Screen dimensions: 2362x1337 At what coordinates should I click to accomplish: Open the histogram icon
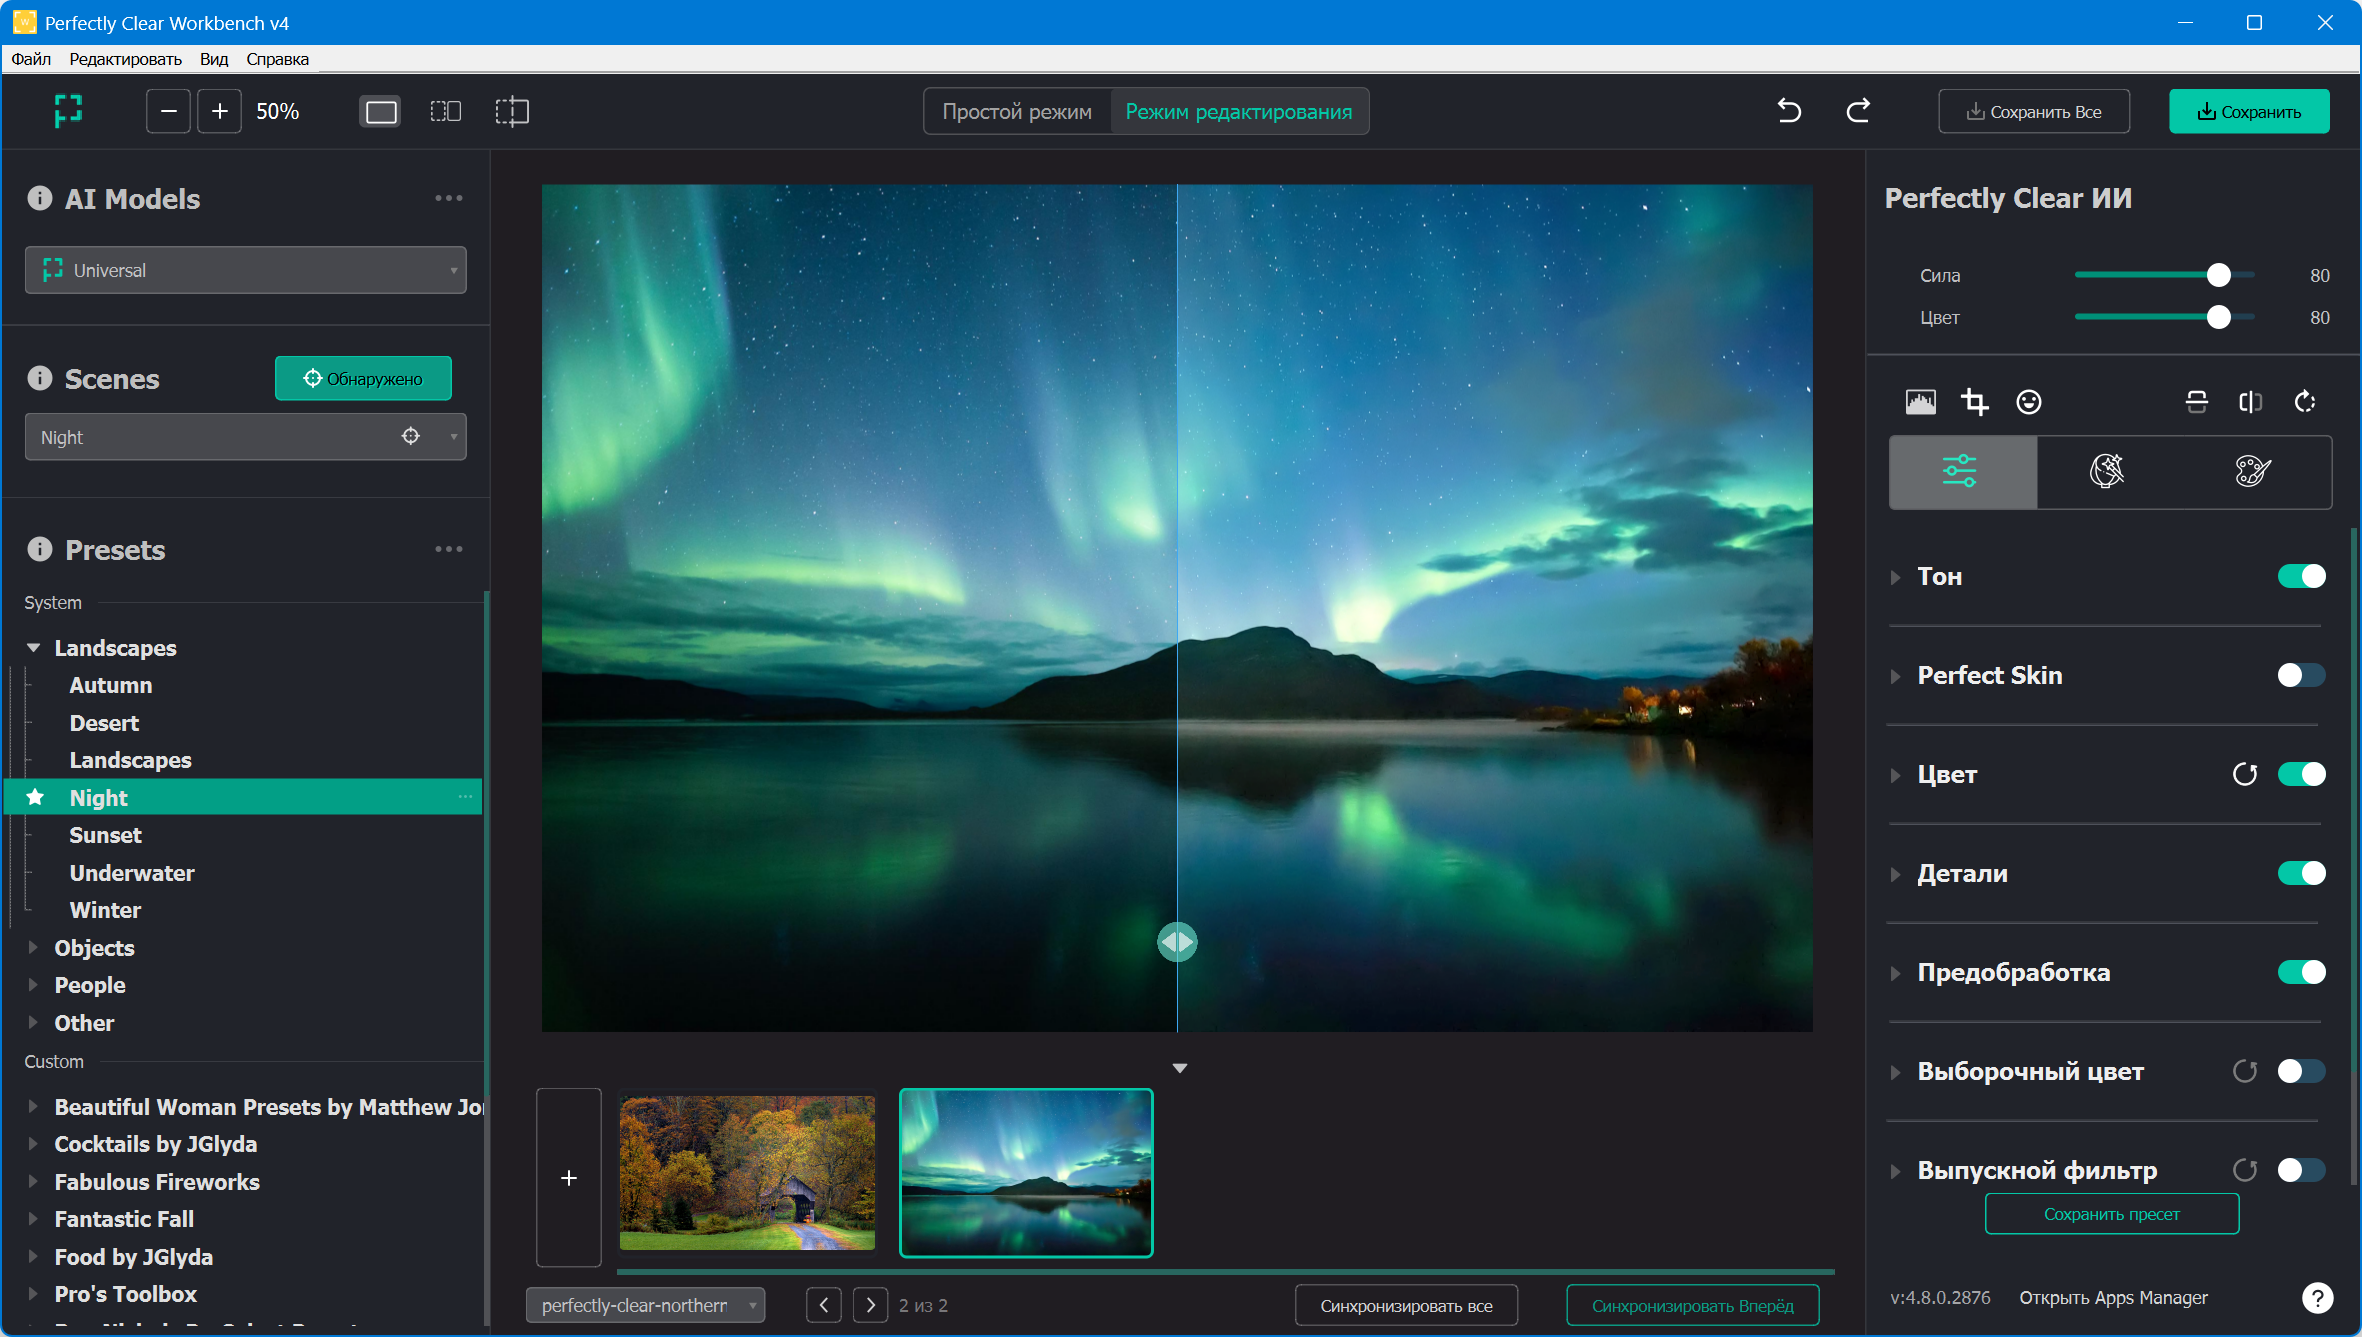1920,402
